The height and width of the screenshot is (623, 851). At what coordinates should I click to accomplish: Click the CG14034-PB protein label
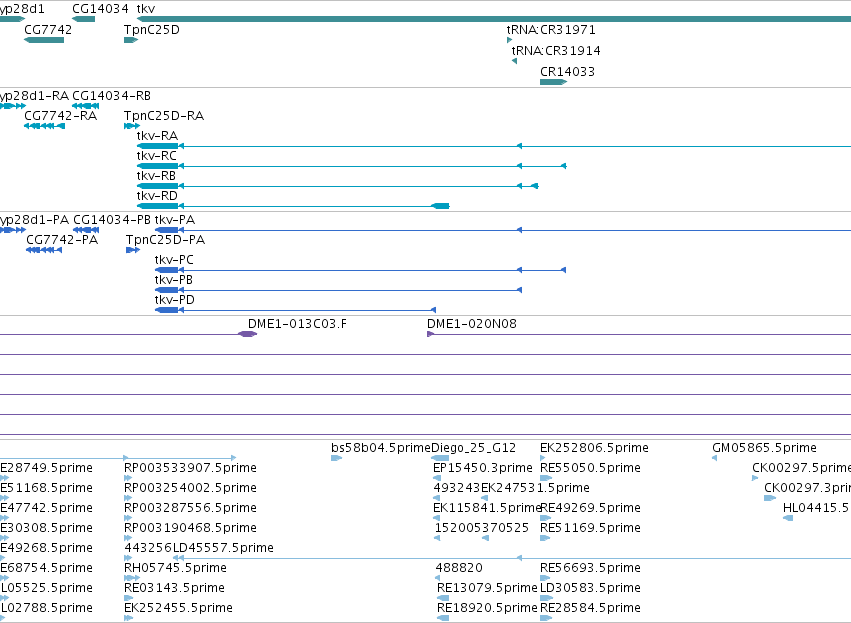[x=112, y=220]
